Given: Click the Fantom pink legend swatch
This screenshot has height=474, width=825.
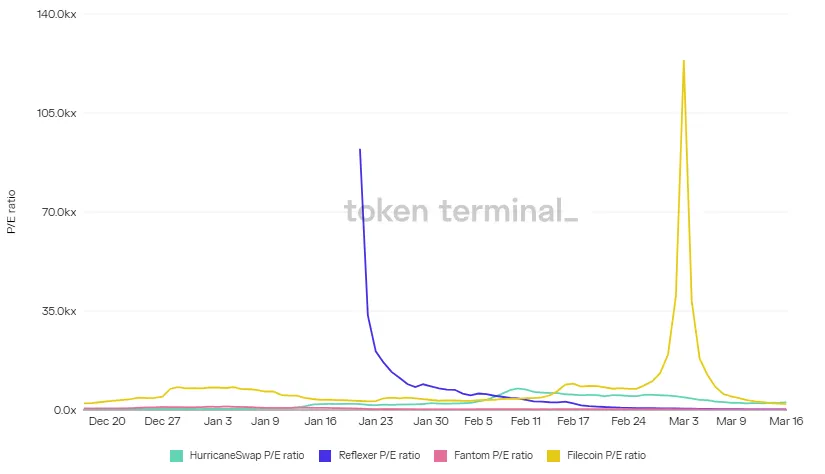Looking at the screenshot, I should click(x=440, y=456).
